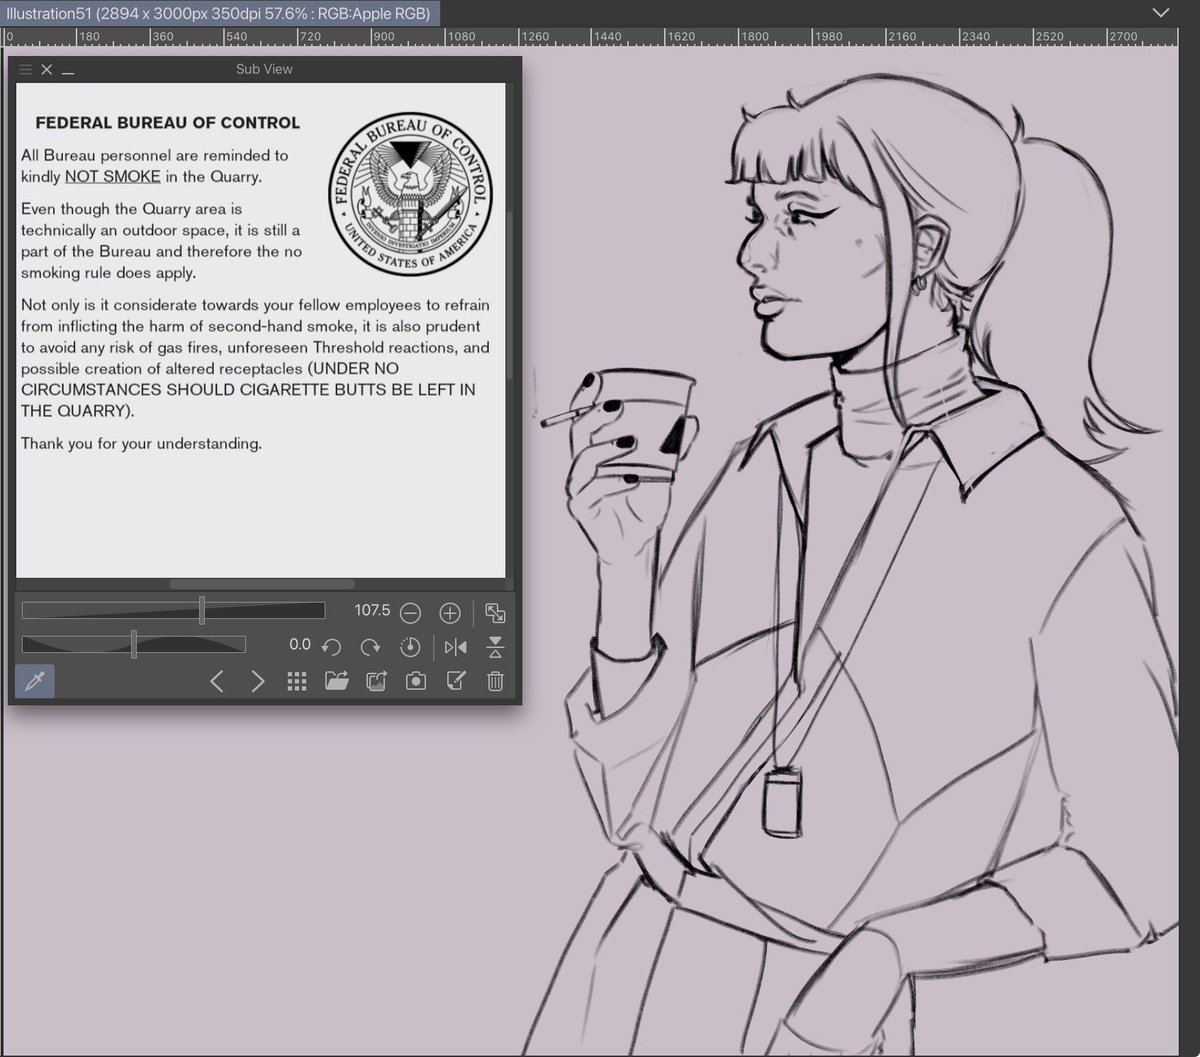Reset Sub View rotation

410,647
